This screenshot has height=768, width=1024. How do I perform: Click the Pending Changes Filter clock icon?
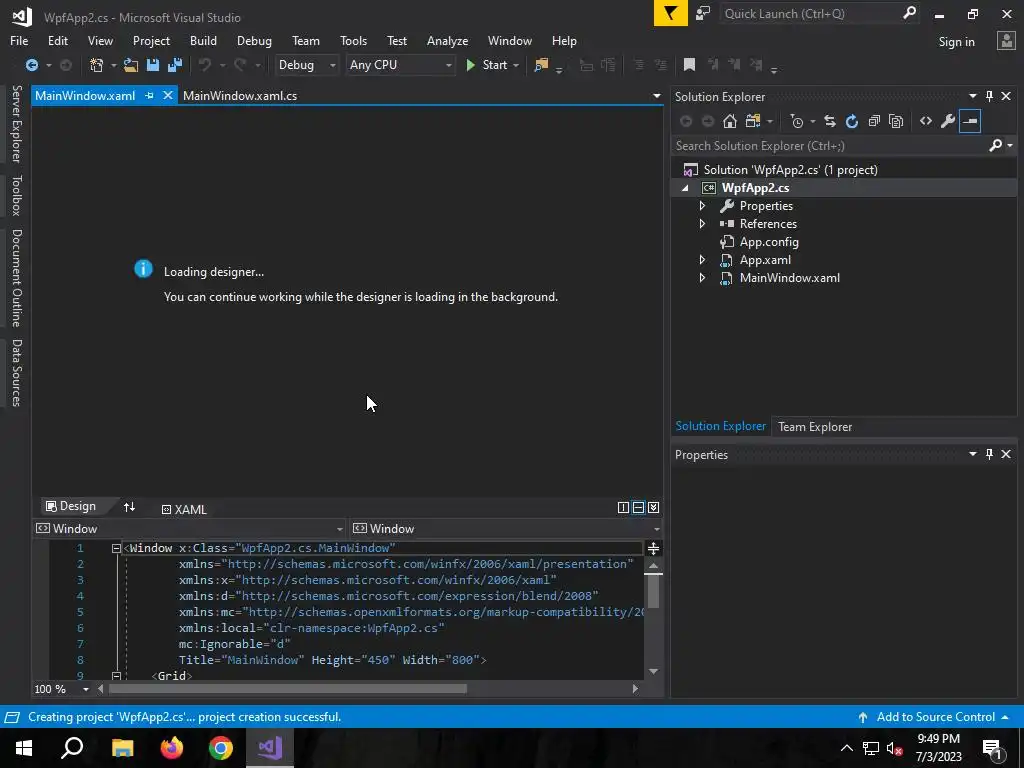click(x=796, y=121)
